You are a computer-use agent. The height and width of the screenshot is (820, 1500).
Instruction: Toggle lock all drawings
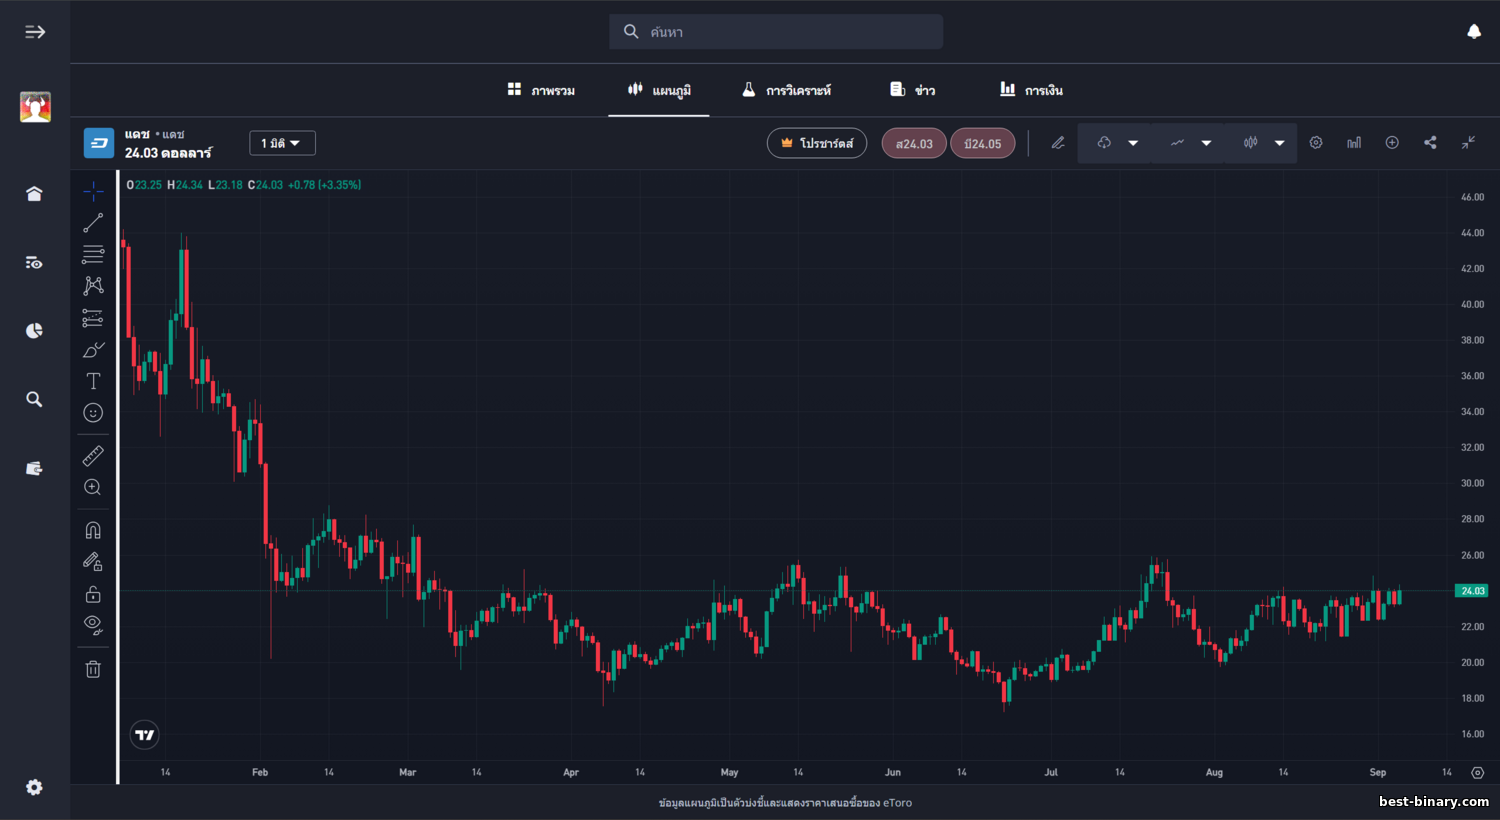pos(93,594)
